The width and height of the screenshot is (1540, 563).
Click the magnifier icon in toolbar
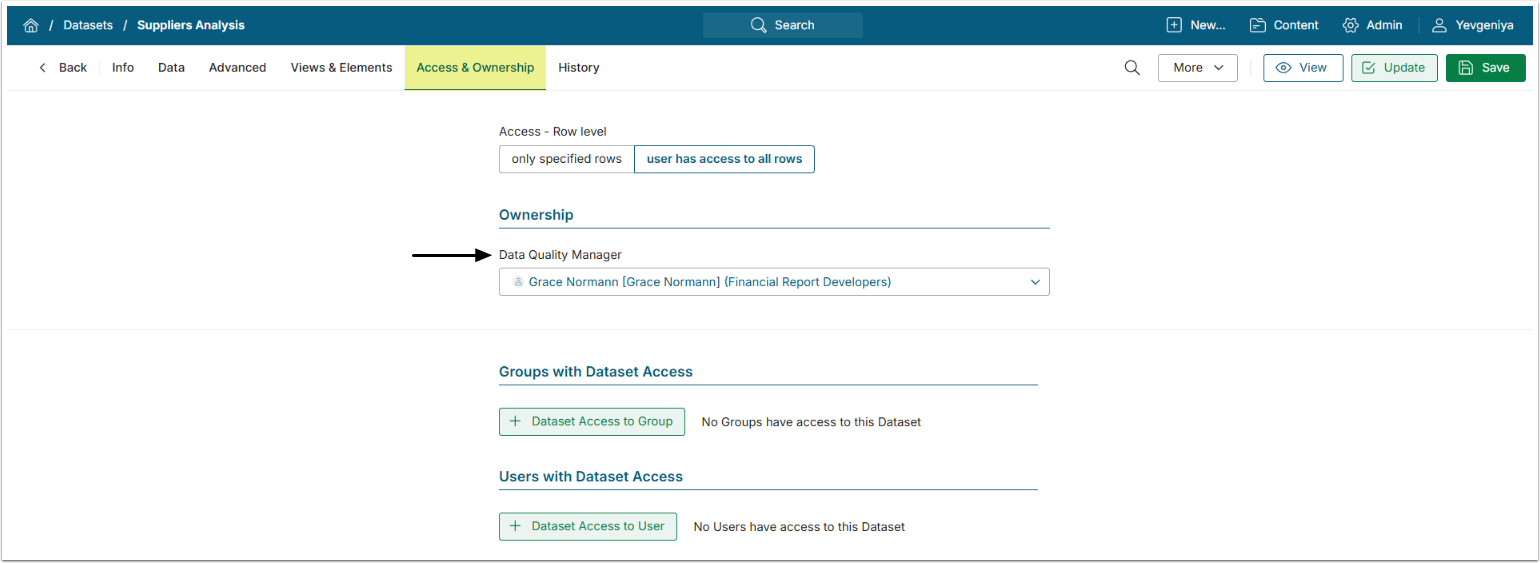1132,68
